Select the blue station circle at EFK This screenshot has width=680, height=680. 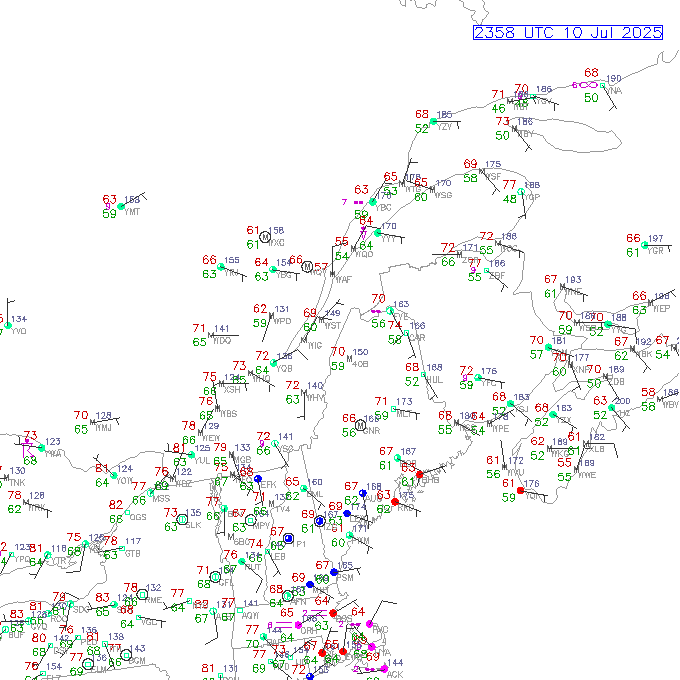(x=258, y=479)
